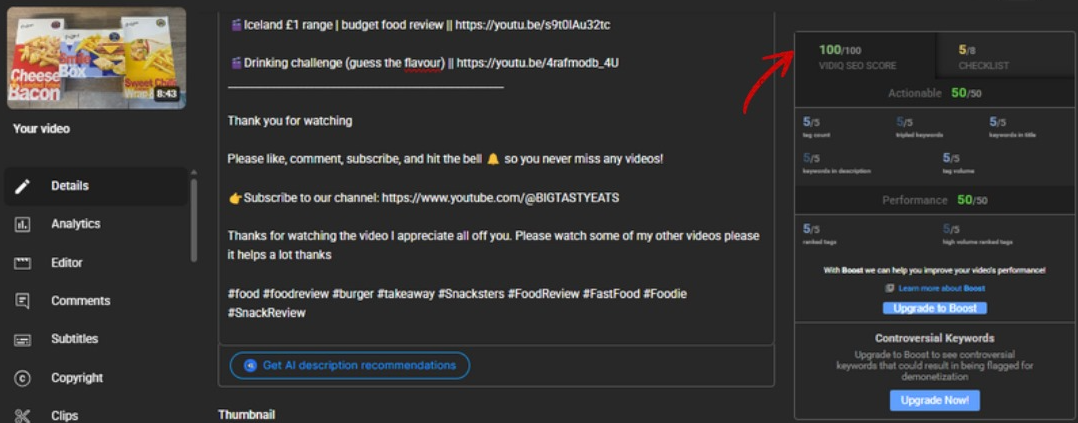Open Analytics via its chart icon
This screenshot has height=423, width=1078.
[x=22, y=225]
